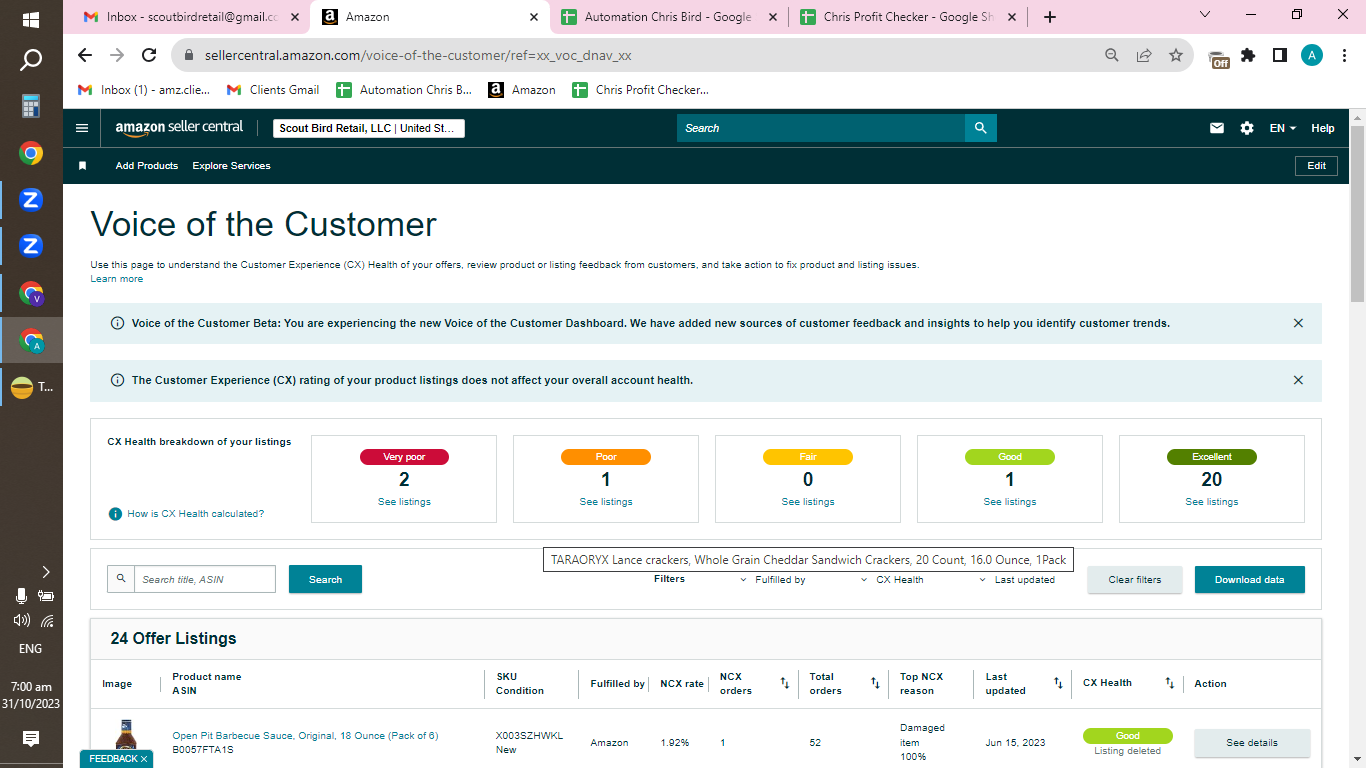1366x768 pixels.
Task: Switch to Automation Chris Bird Google tab
Action: (x=667, y=17)
